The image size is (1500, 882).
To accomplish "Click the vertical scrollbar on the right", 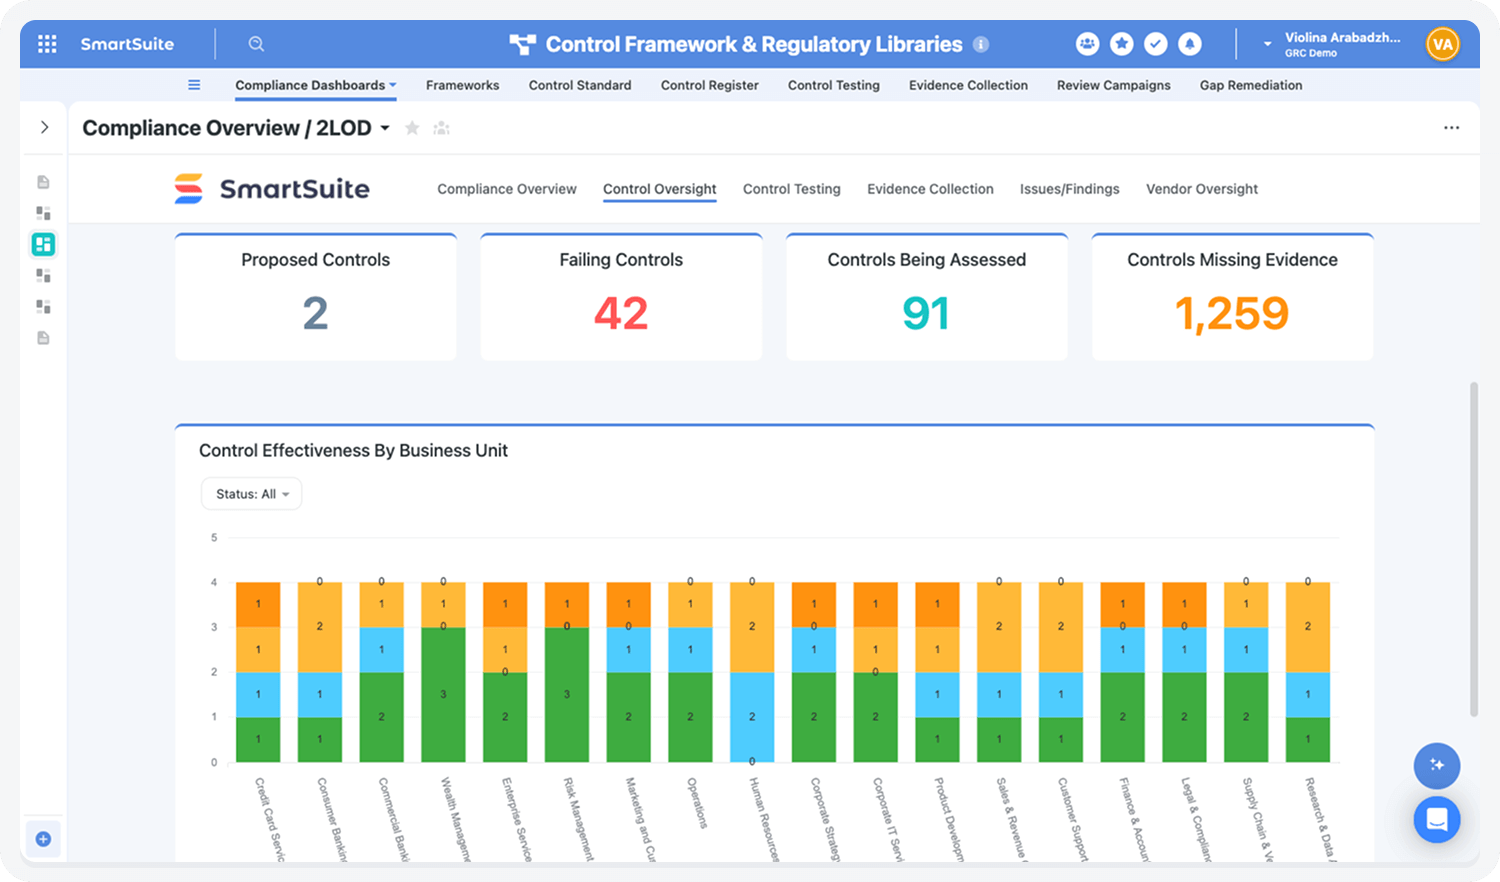I will (1473, 548).
